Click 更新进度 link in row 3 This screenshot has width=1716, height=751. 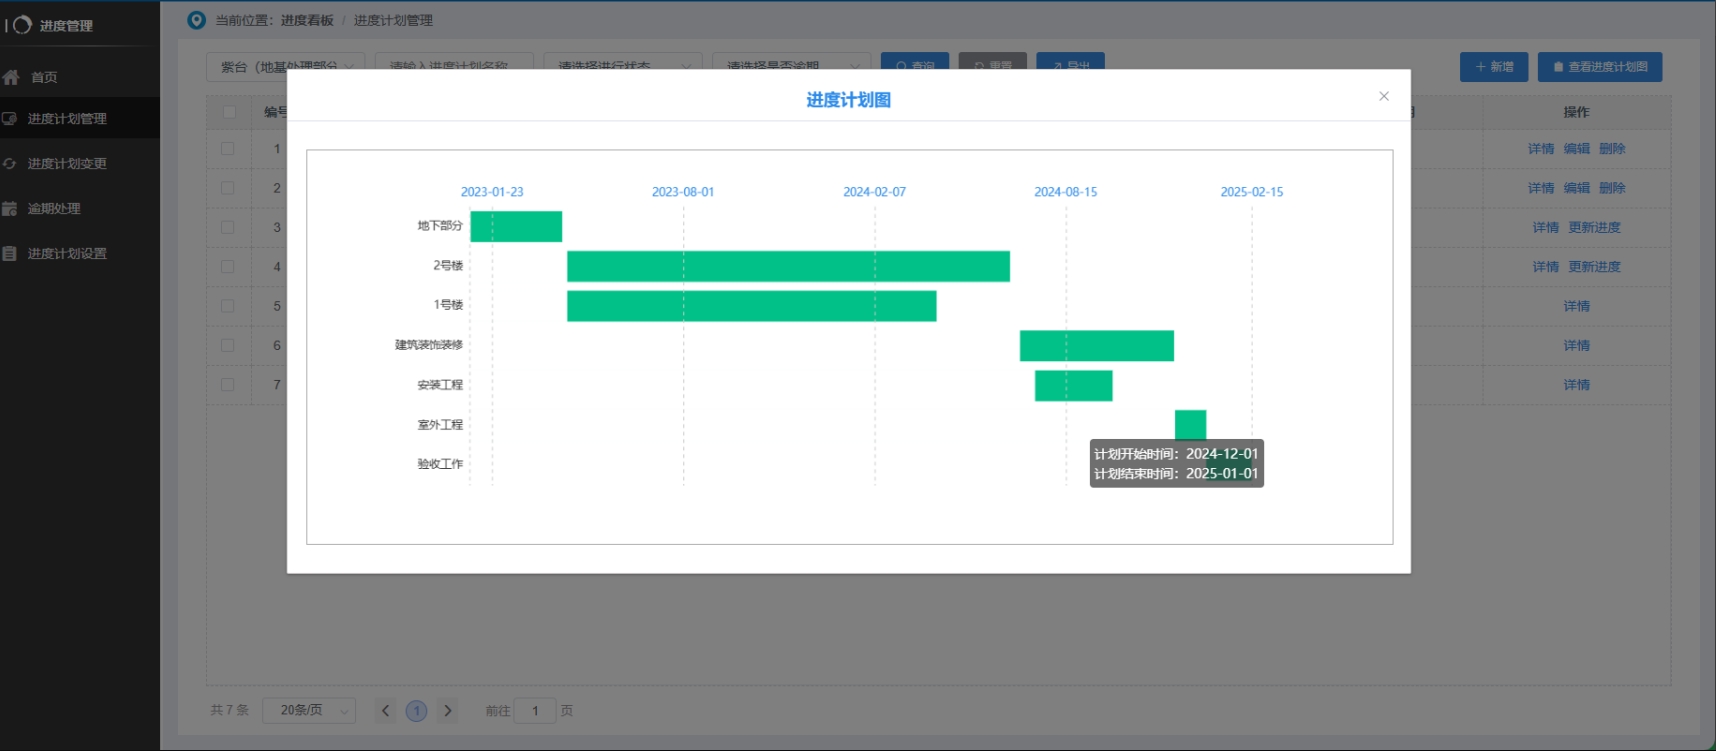click(x=1594, y=227)
